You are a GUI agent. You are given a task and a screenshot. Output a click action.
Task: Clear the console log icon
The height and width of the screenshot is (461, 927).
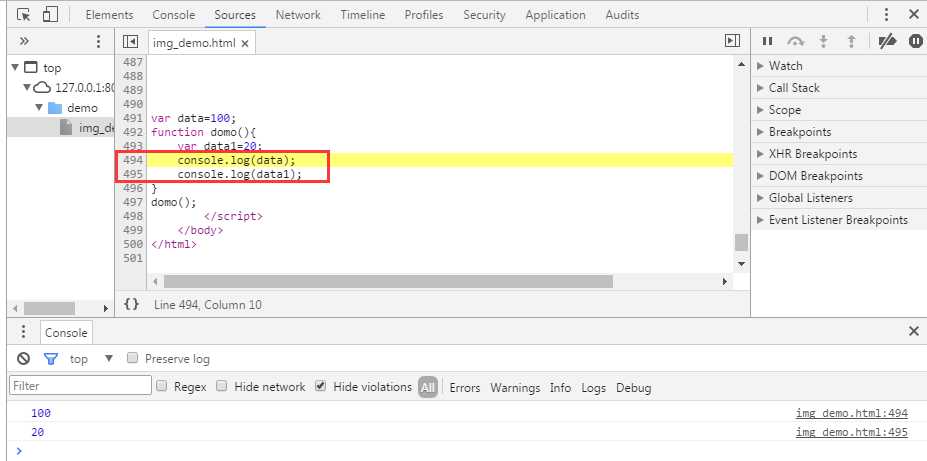click(23, 359)
